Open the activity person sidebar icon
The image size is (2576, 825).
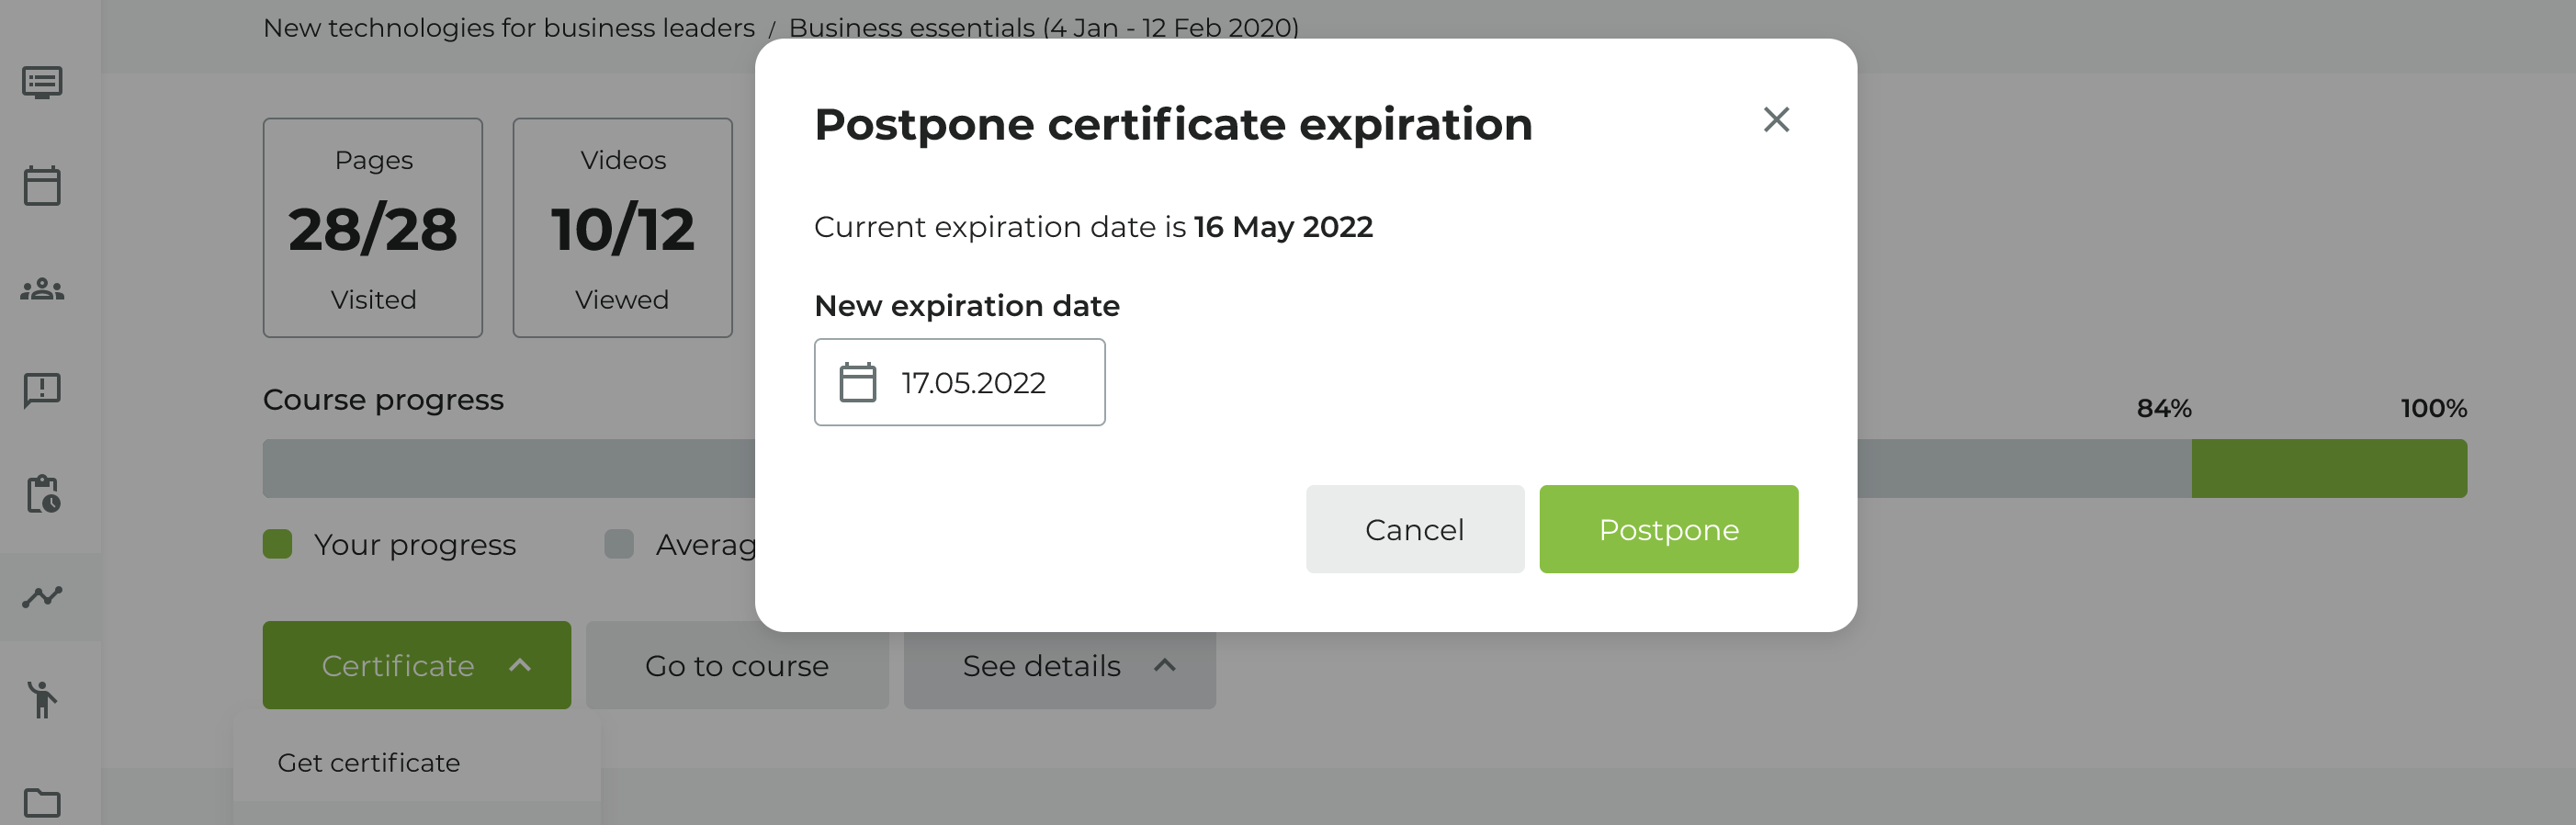(42, 699)
